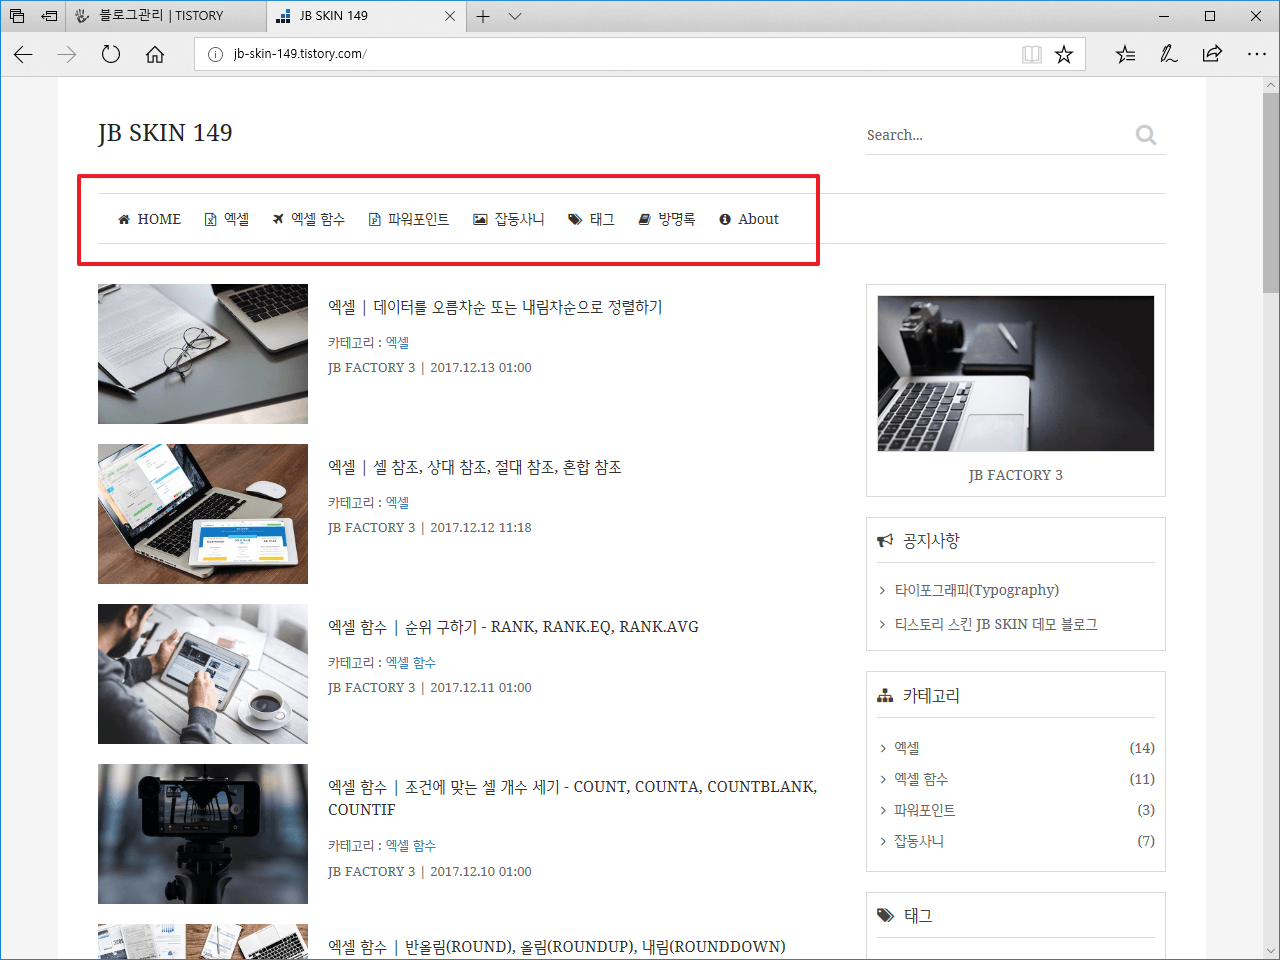Close the JB SKIN 149 tab
The width and height of the screenshot is (1280, 960).
[x=450, y=16]
